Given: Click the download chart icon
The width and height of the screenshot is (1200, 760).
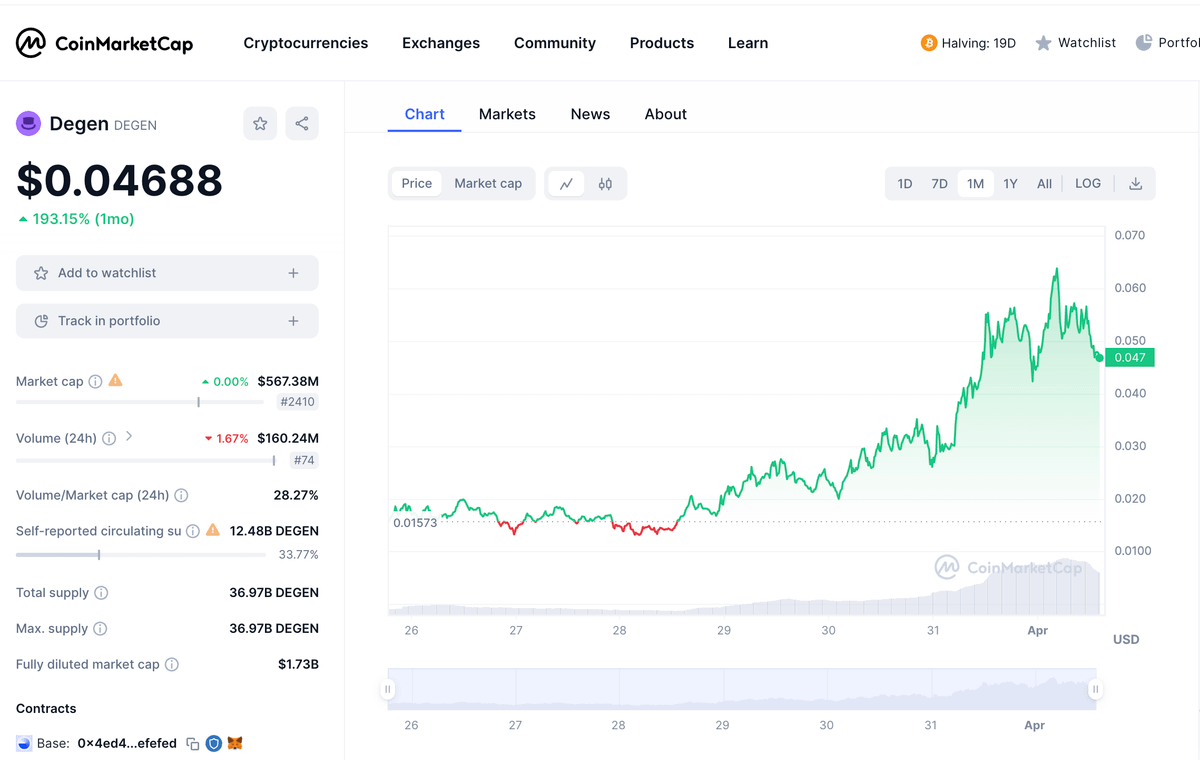Looking at the screenshot, I should pyautogui.click(x=1135, y=184).
